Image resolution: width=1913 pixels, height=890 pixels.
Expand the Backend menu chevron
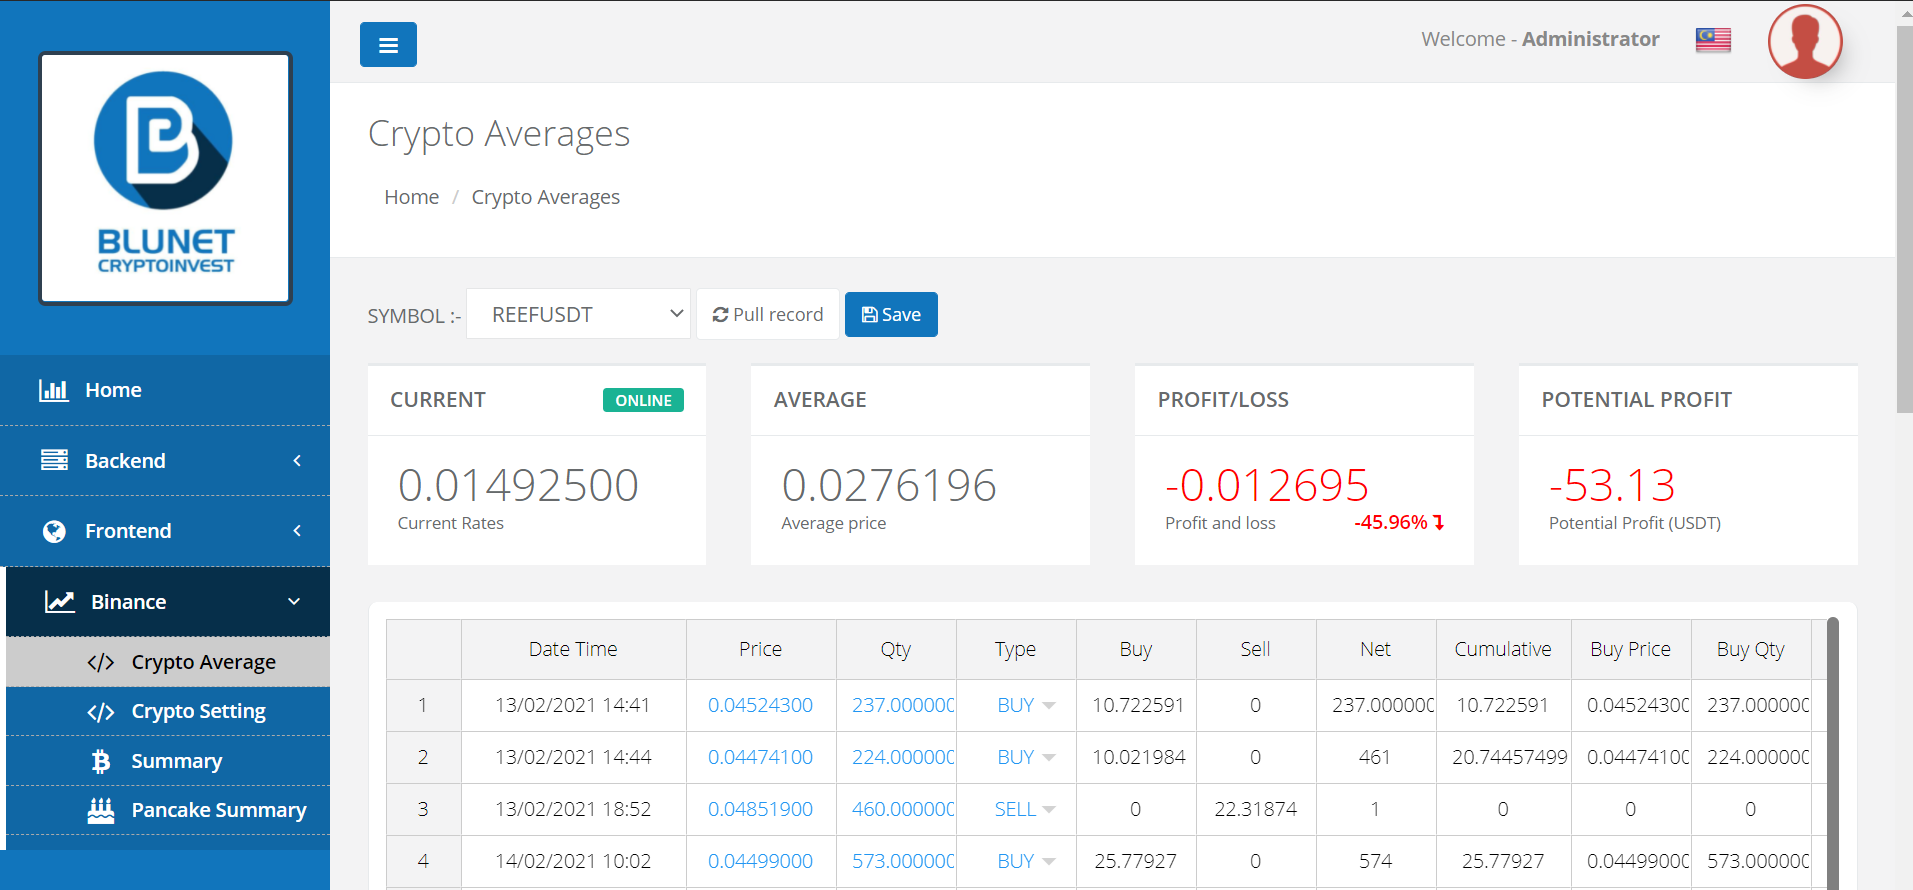coord(297,460)
